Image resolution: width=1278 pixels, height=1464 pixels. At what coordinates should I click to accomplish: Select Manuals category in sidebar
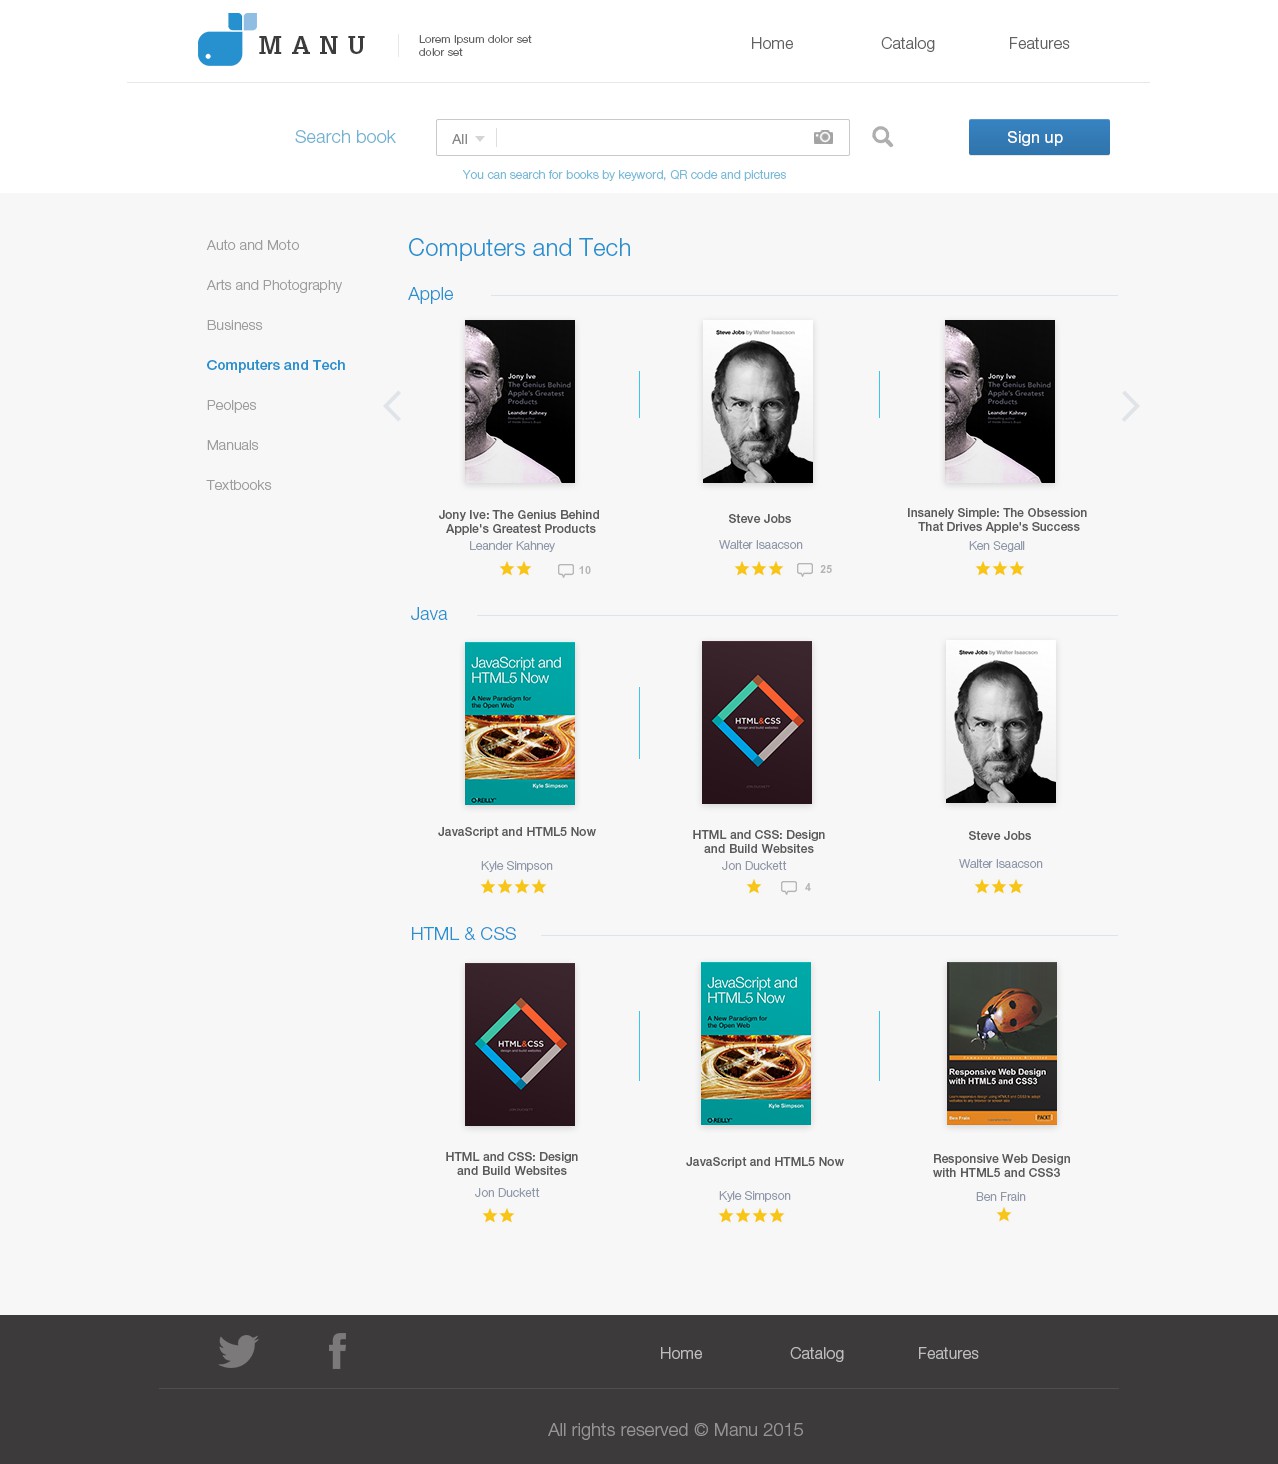tap(232, 445)
